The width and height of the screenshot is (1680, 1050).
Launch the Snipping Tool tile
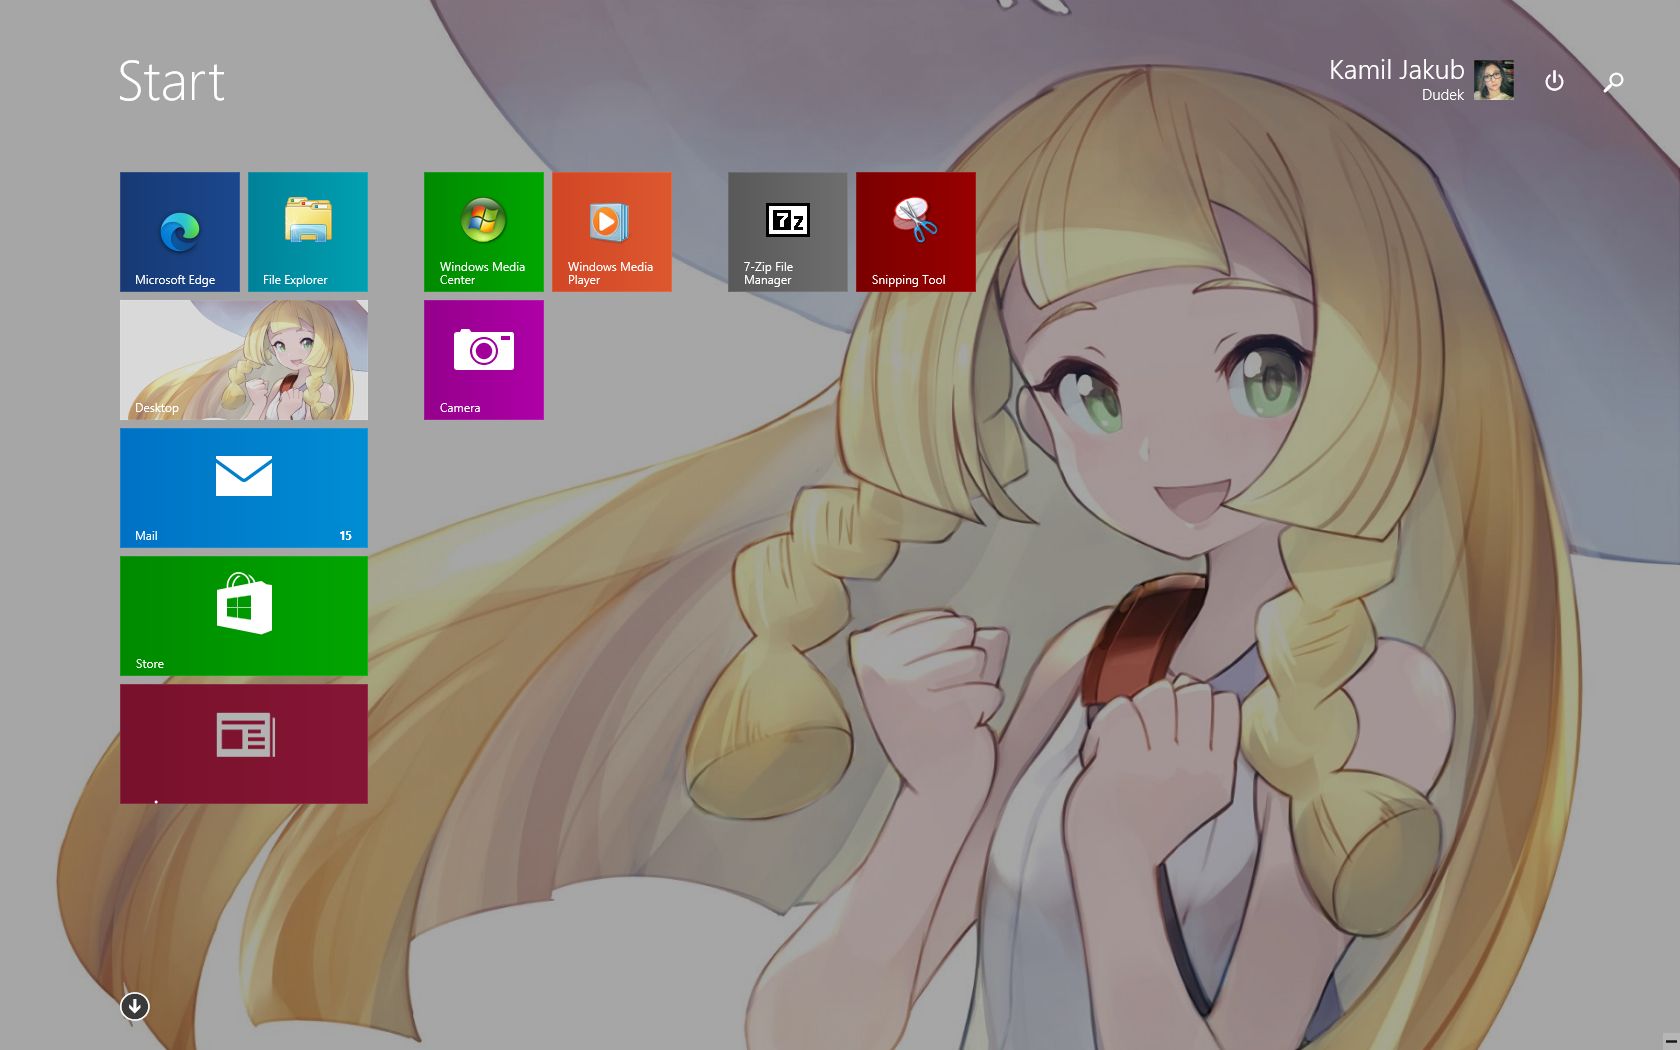click(x=916, y=232)
